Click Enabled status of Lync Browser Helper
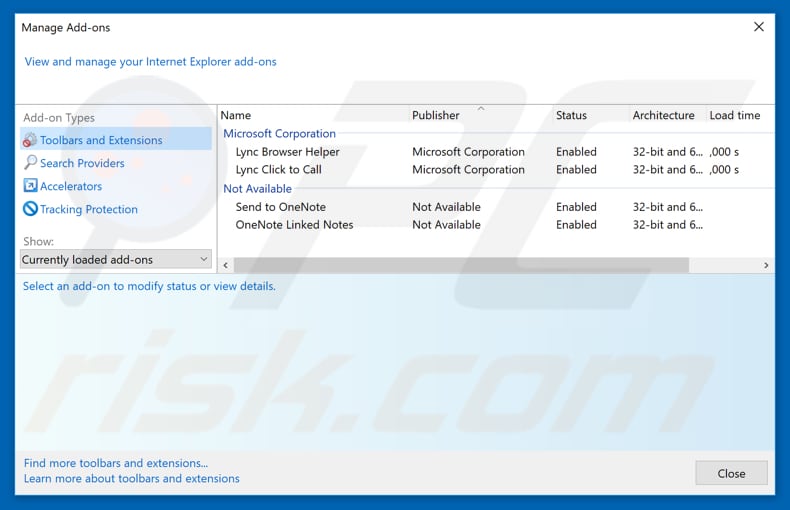Screen dimensions: 790x510 tap(576, 152)
